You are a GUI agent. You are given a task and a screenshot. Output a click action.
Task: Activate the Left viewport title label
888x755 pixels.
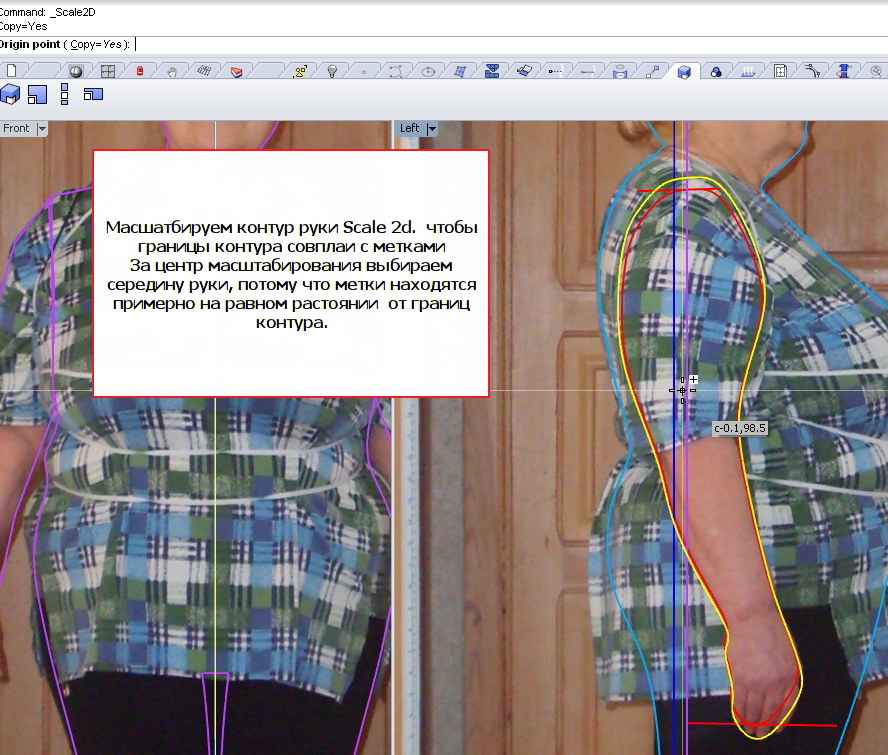(x=409, y=129)
